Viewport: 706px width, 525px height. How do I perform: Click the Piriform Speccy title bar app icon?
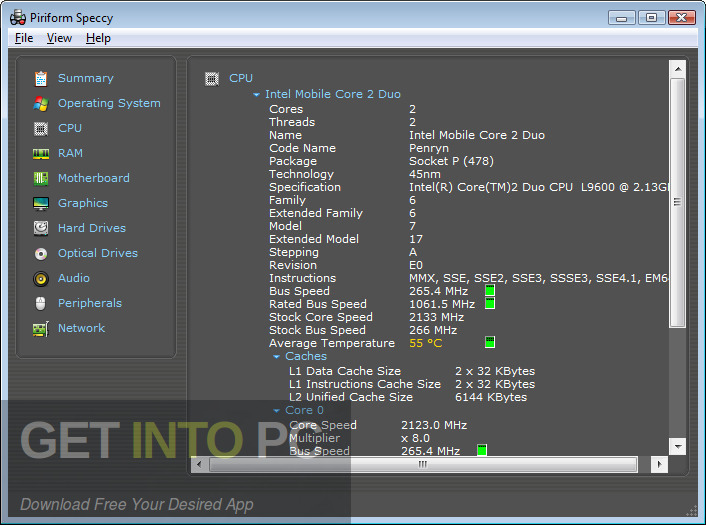(18, 17)
